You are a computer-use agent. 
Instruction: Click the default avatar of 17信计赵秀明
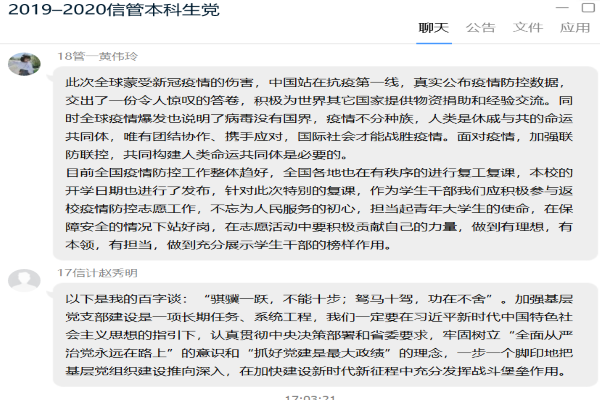tap(24, 280)
